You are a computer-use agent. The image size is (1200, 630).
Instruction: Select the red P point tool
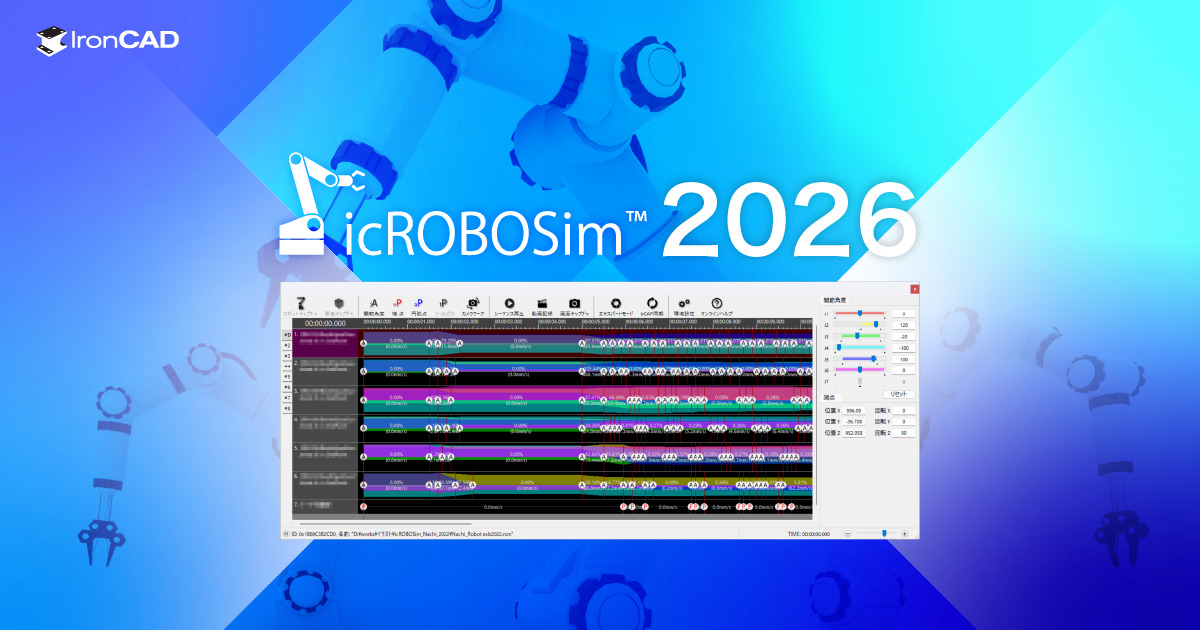397,303
